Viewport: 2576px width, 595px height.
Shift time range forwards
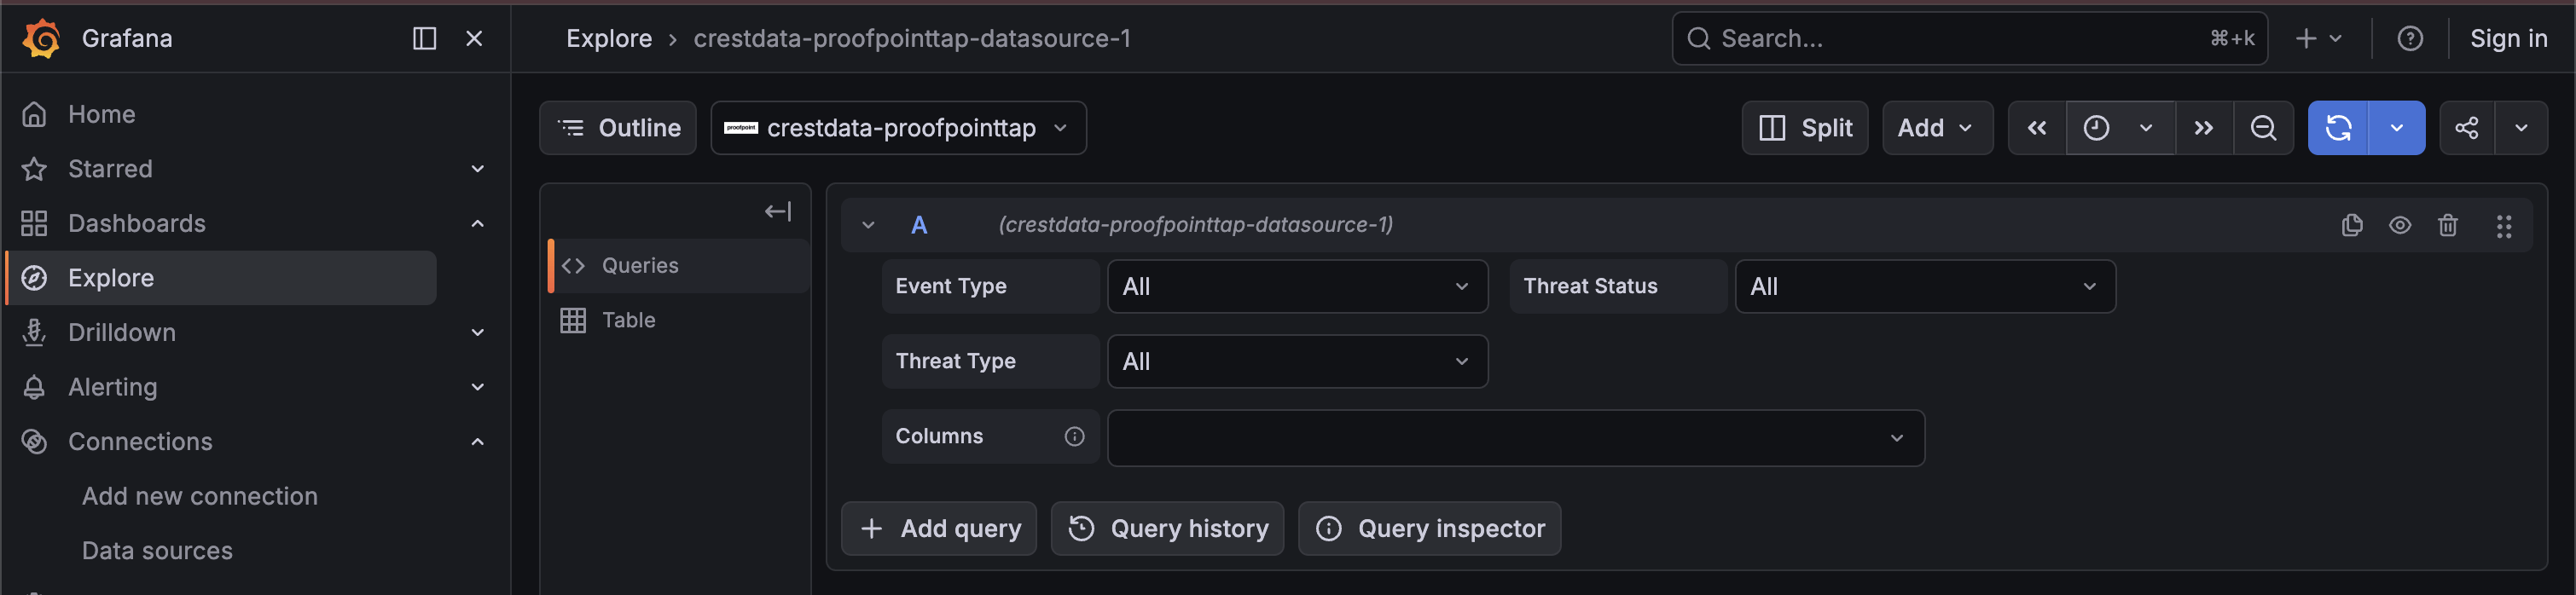click(2203, 128)
